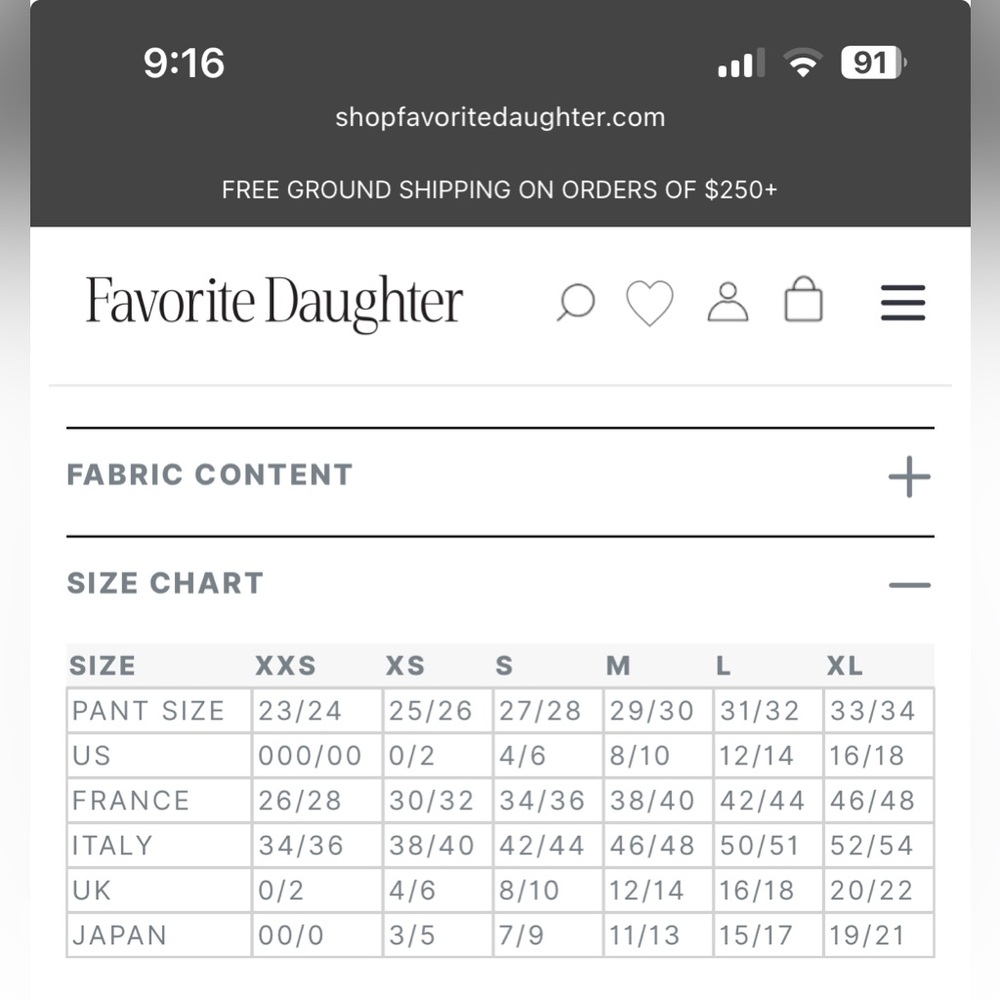Tap the free ground shipping banner
Viewport: 1000px width, 1000px height.
500,189
